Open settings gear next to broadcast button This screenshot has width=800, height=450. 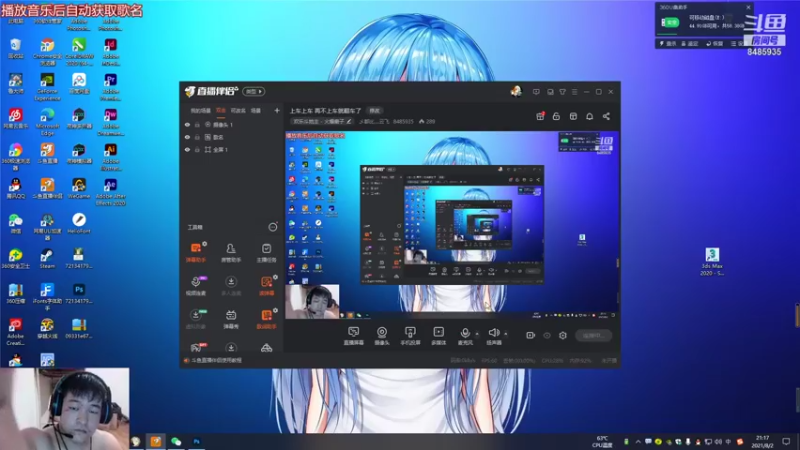point(563,335)
